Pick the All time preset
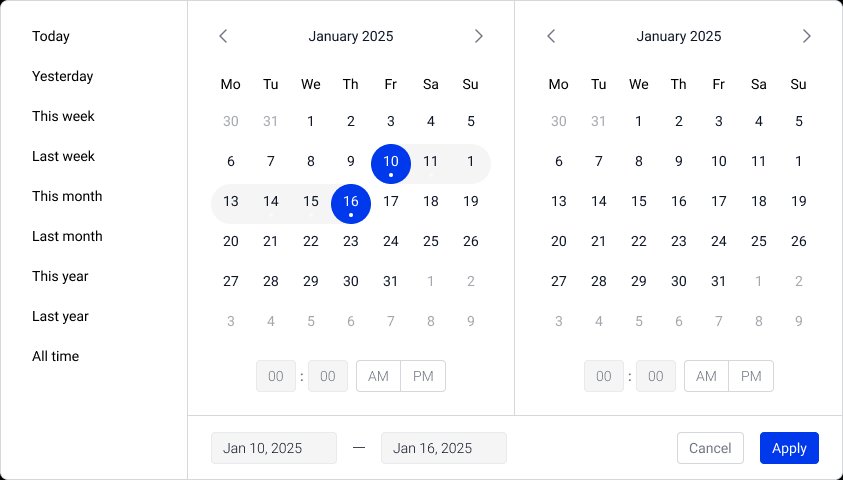This screenshot has height=480, width=843. tap(55, 356)
